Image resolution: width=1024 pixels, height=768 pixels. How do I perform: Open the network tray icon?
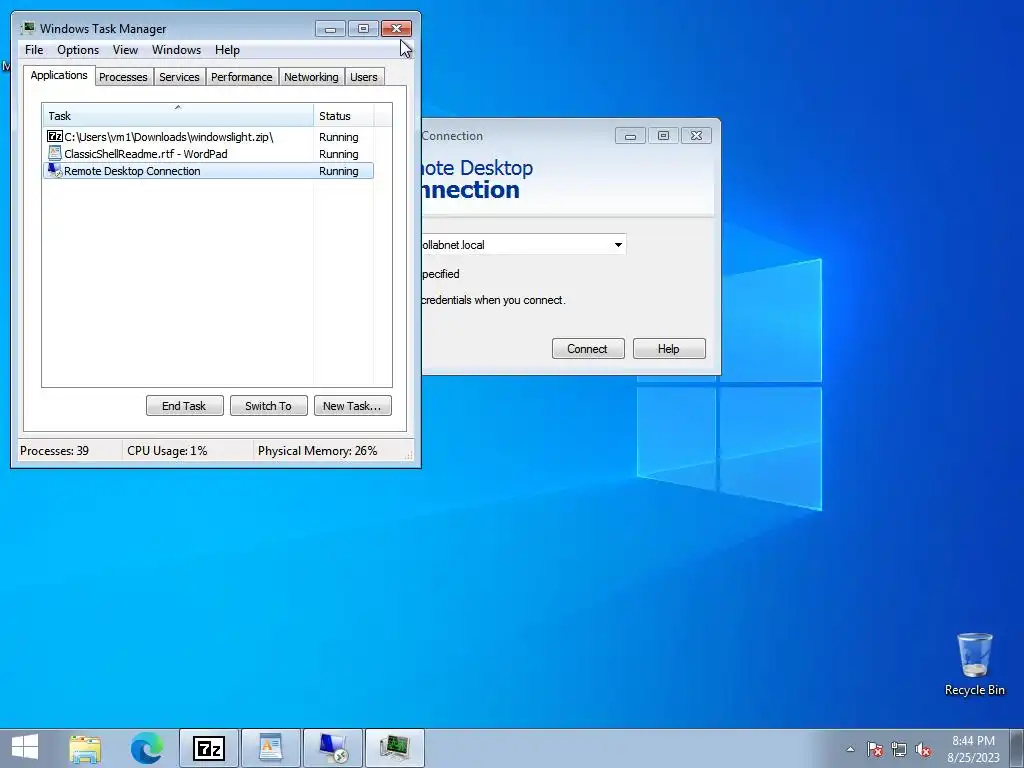pos(899,749)
